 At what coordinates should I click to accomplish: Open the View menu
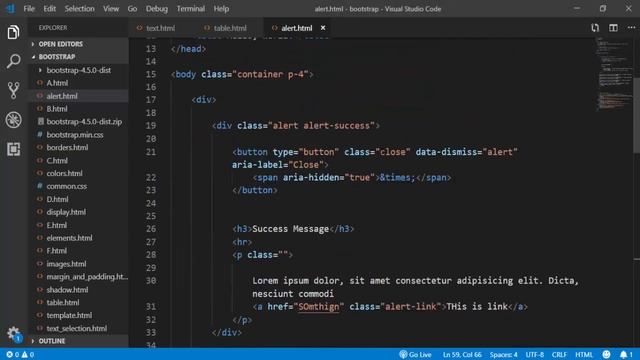point(111,9)
